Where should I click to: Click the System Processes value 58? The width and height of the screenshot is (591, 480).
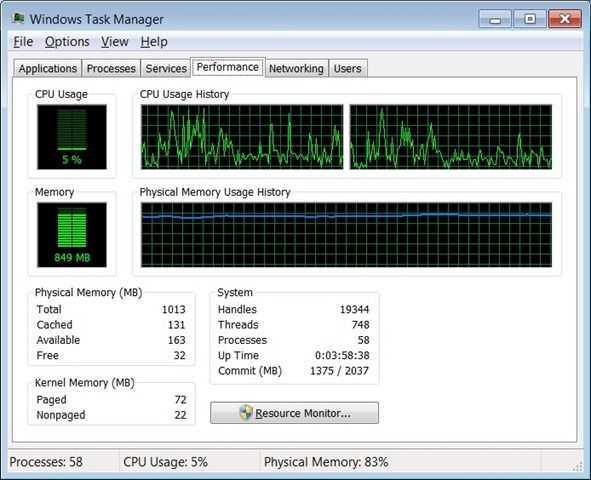click(x=363, y=340)
